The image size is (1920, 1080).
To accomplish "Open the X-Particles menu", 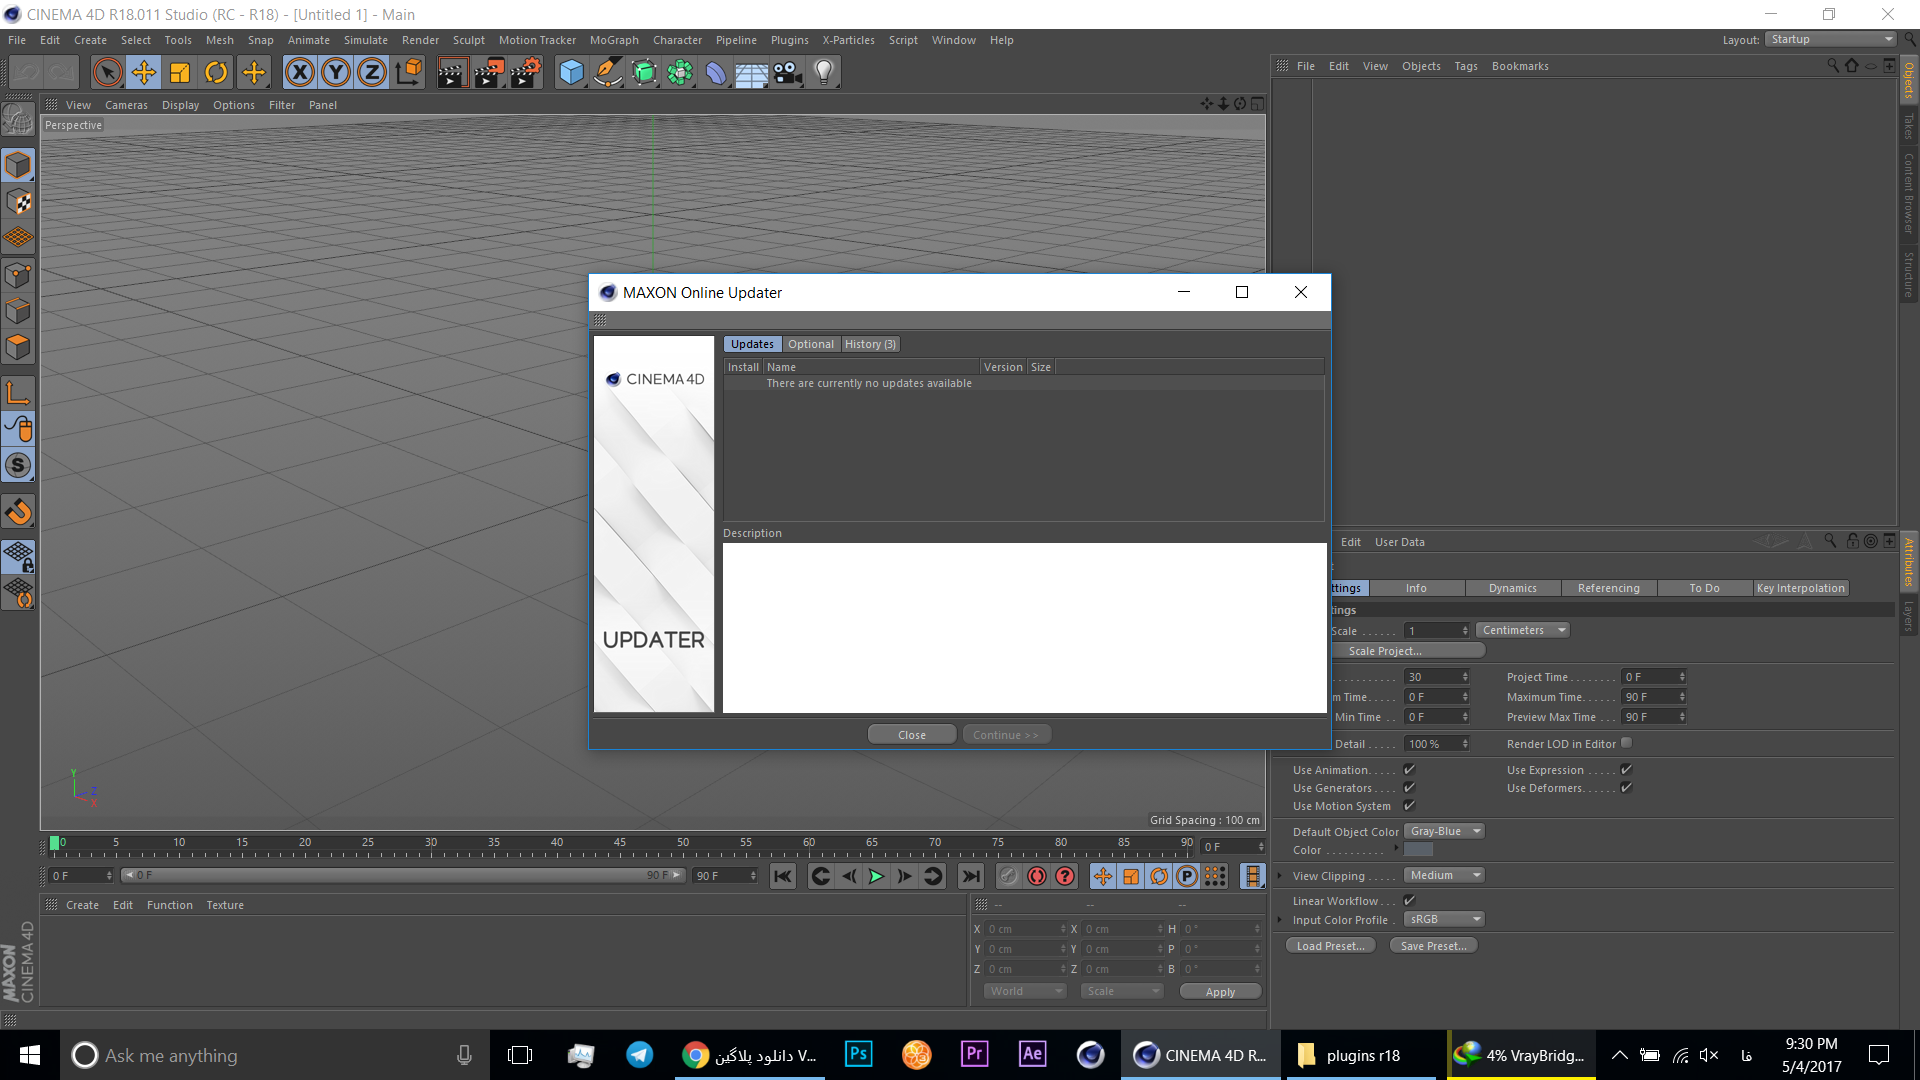I will [848, 40].
